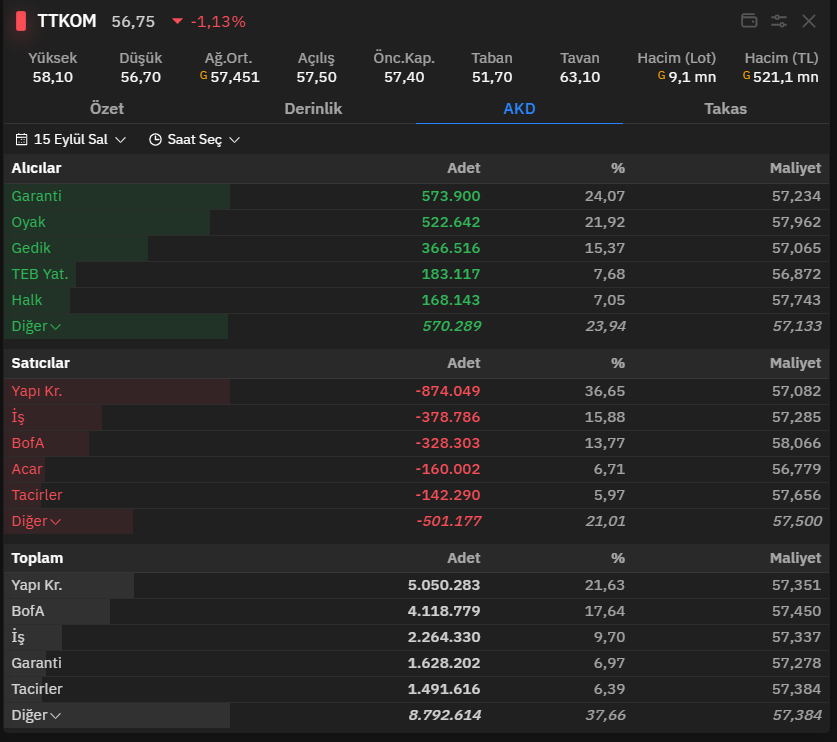Click the Önc.Kap. 57,40 value
Image resolution: width=837 pixels, height=742 pixels.
click(404, 77)
